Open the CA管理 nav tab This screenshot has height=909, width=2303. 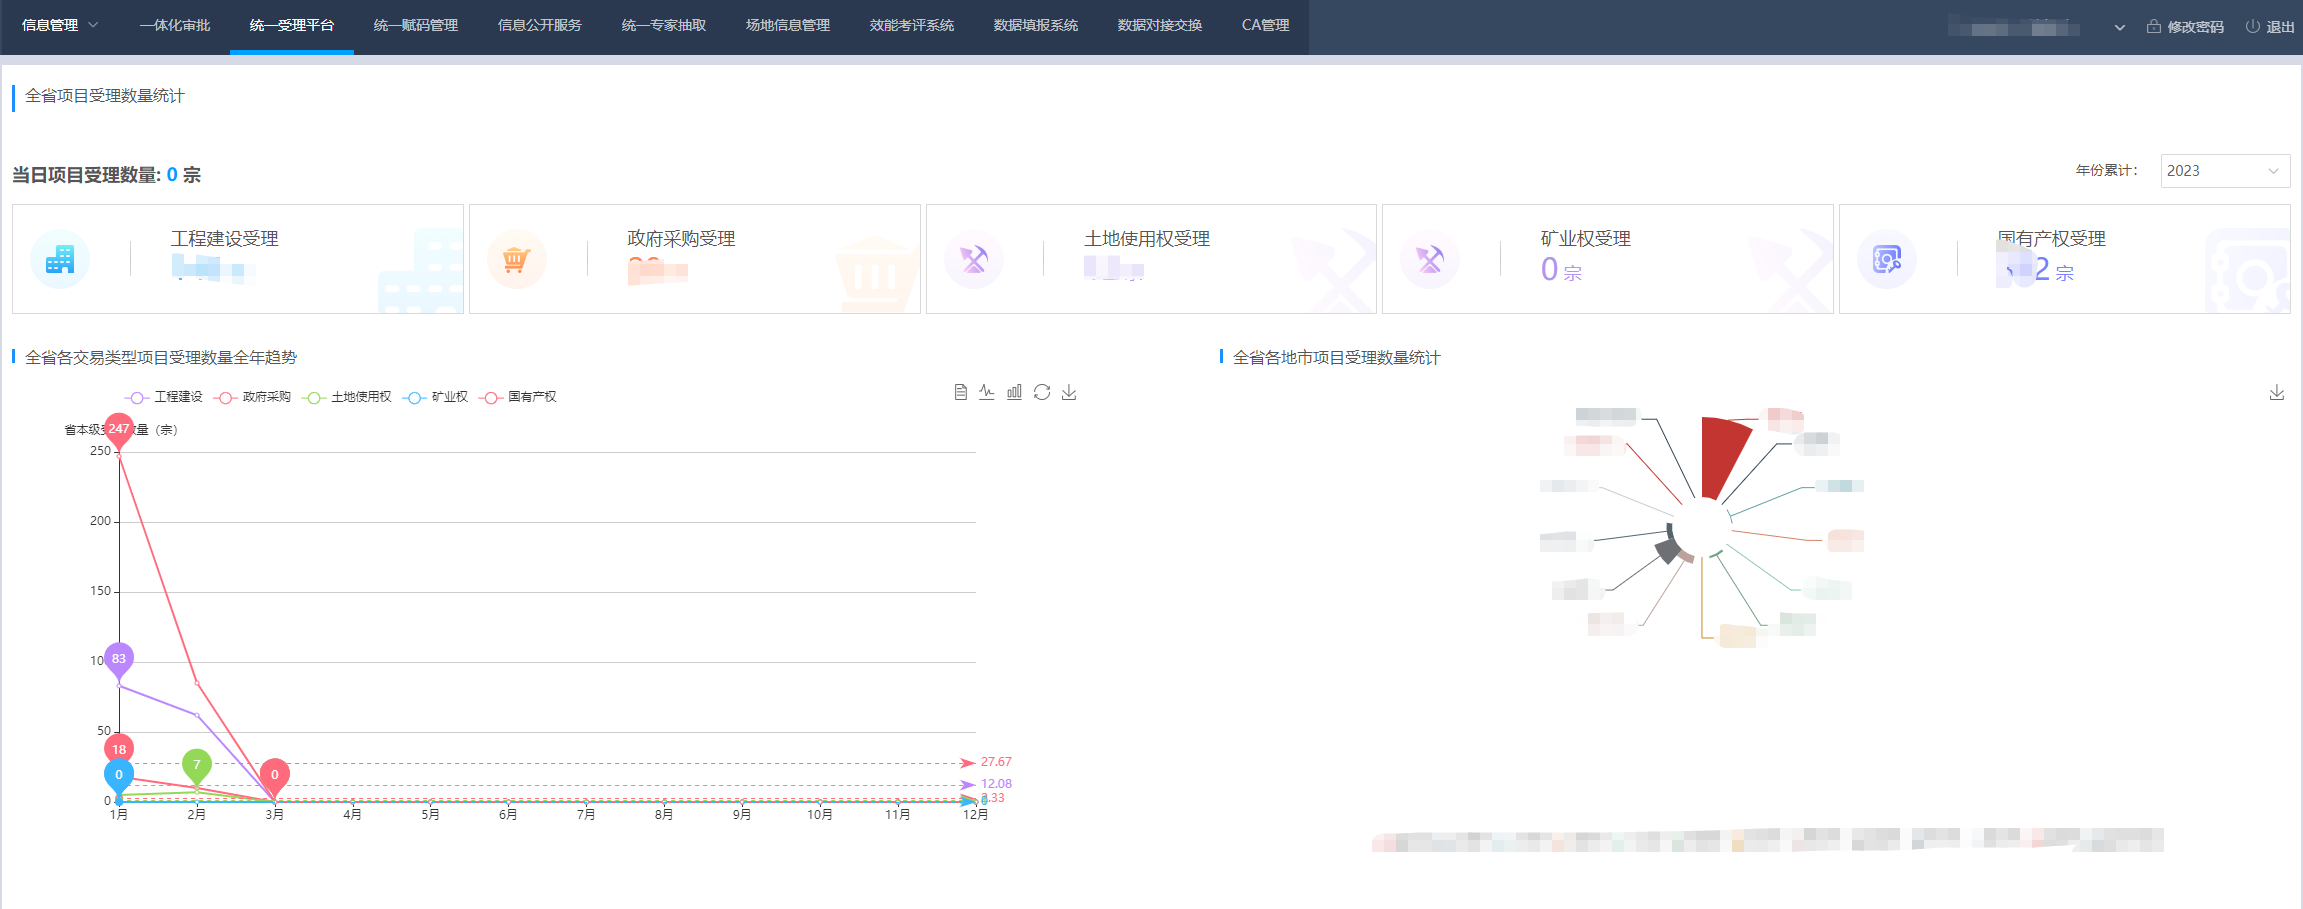click(x=1265, y=26)
